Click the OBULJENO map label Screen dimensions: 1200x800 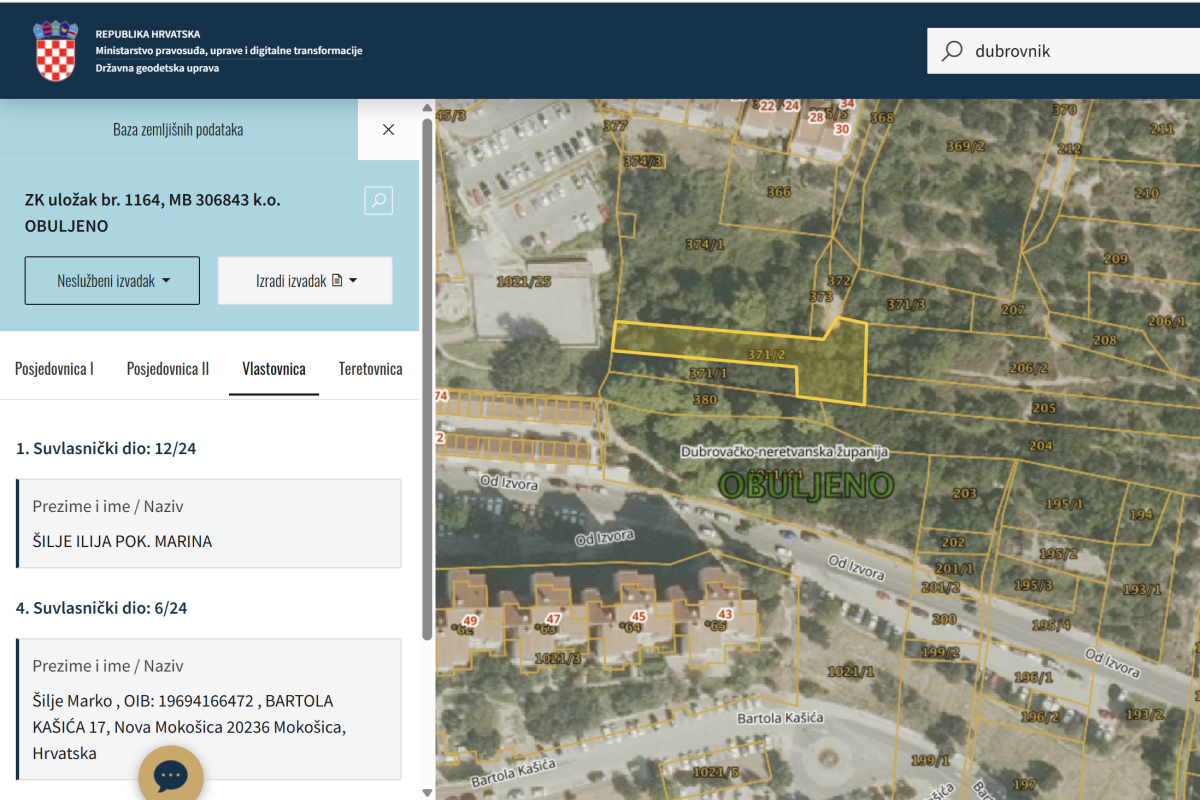click(x=806, y=485)
